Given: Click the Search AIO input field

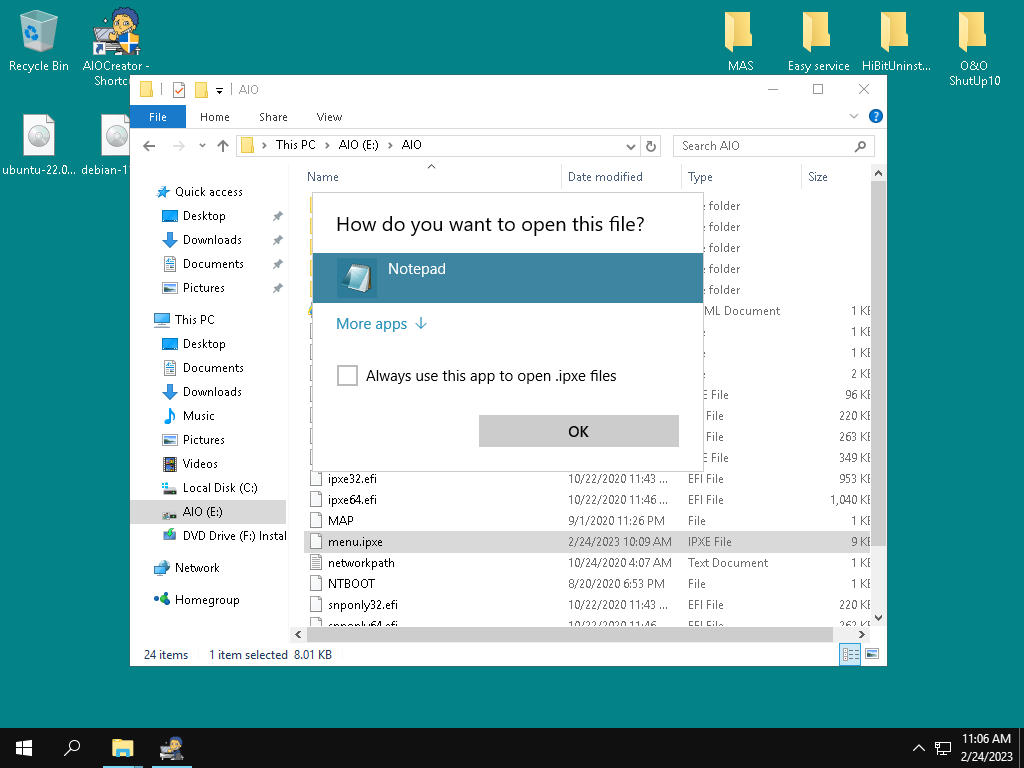Looking at the screenshot, I should 763,146.
